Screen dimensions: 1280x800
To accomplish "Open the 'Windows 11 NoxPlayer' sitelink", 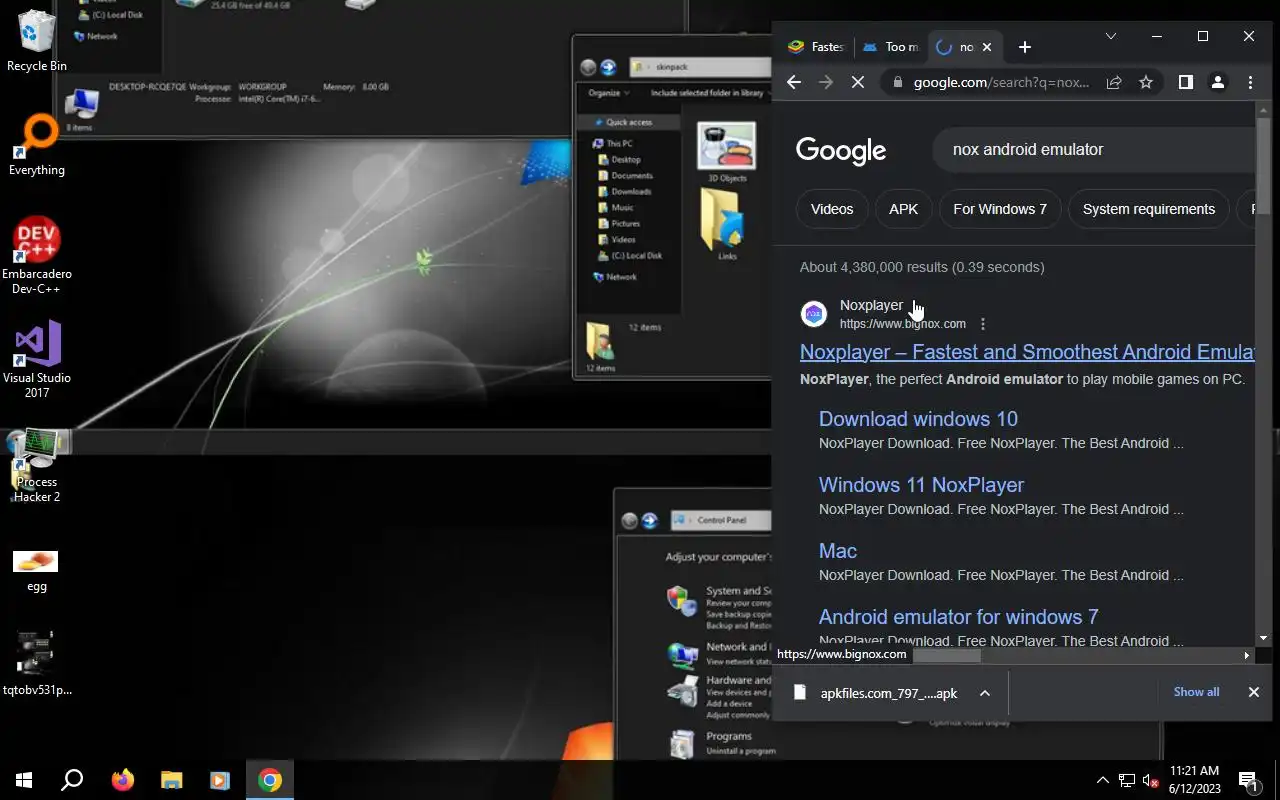I will tap(921, 485).
